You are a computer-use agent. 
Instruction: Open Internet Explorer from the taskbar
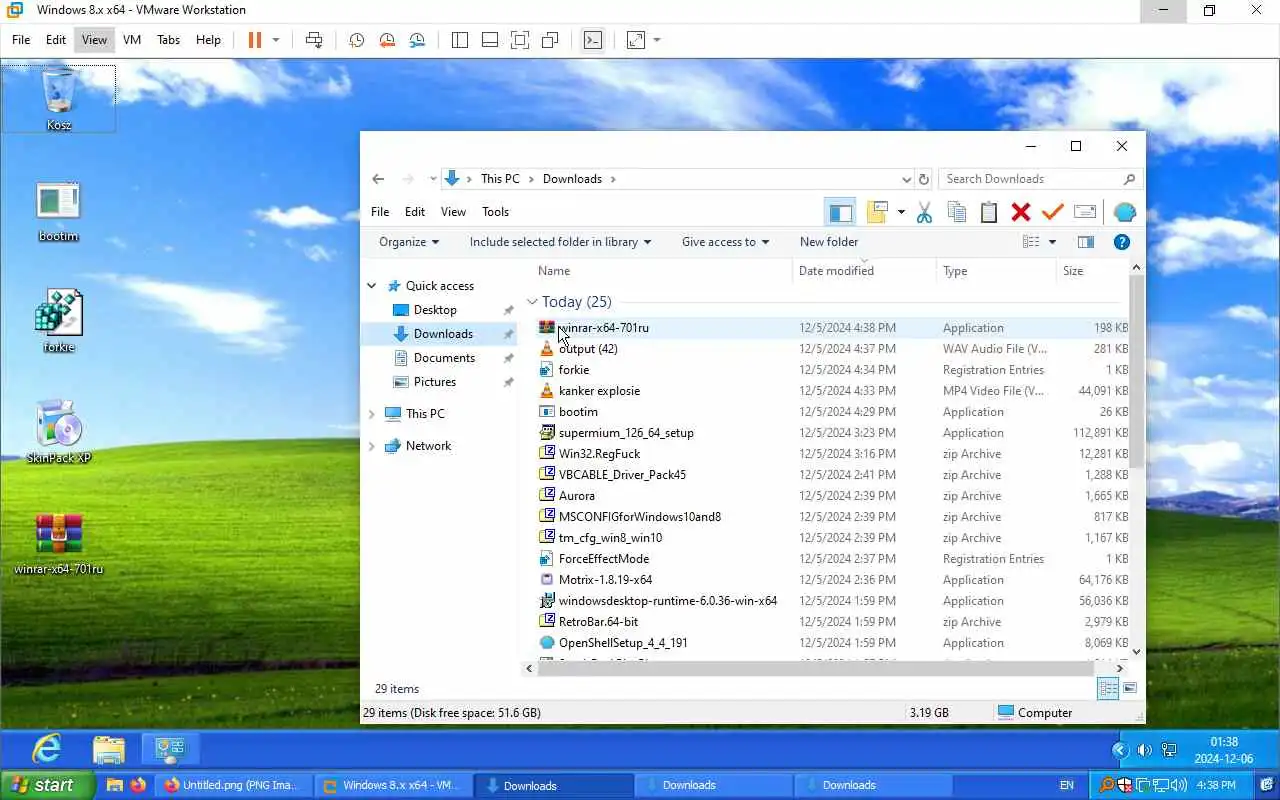pyautogui.click(x=46, y=749)
